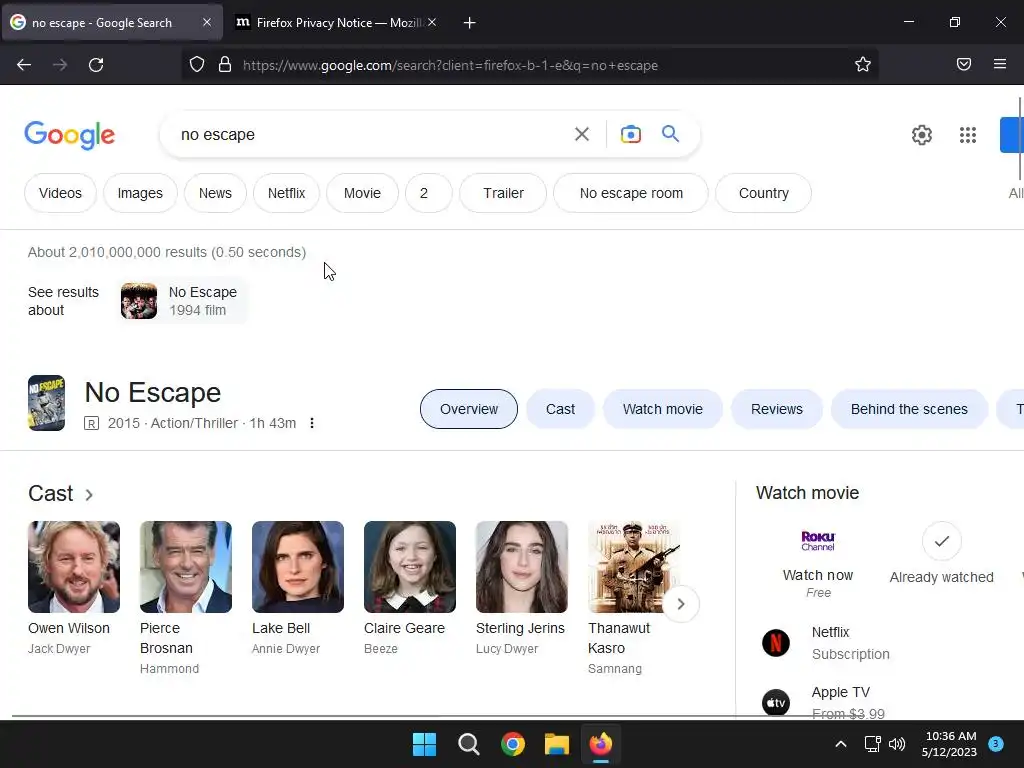Open Owen Wilson cast photo
The height and width of the screenshot is (768, 1024).
pos(74,567)
